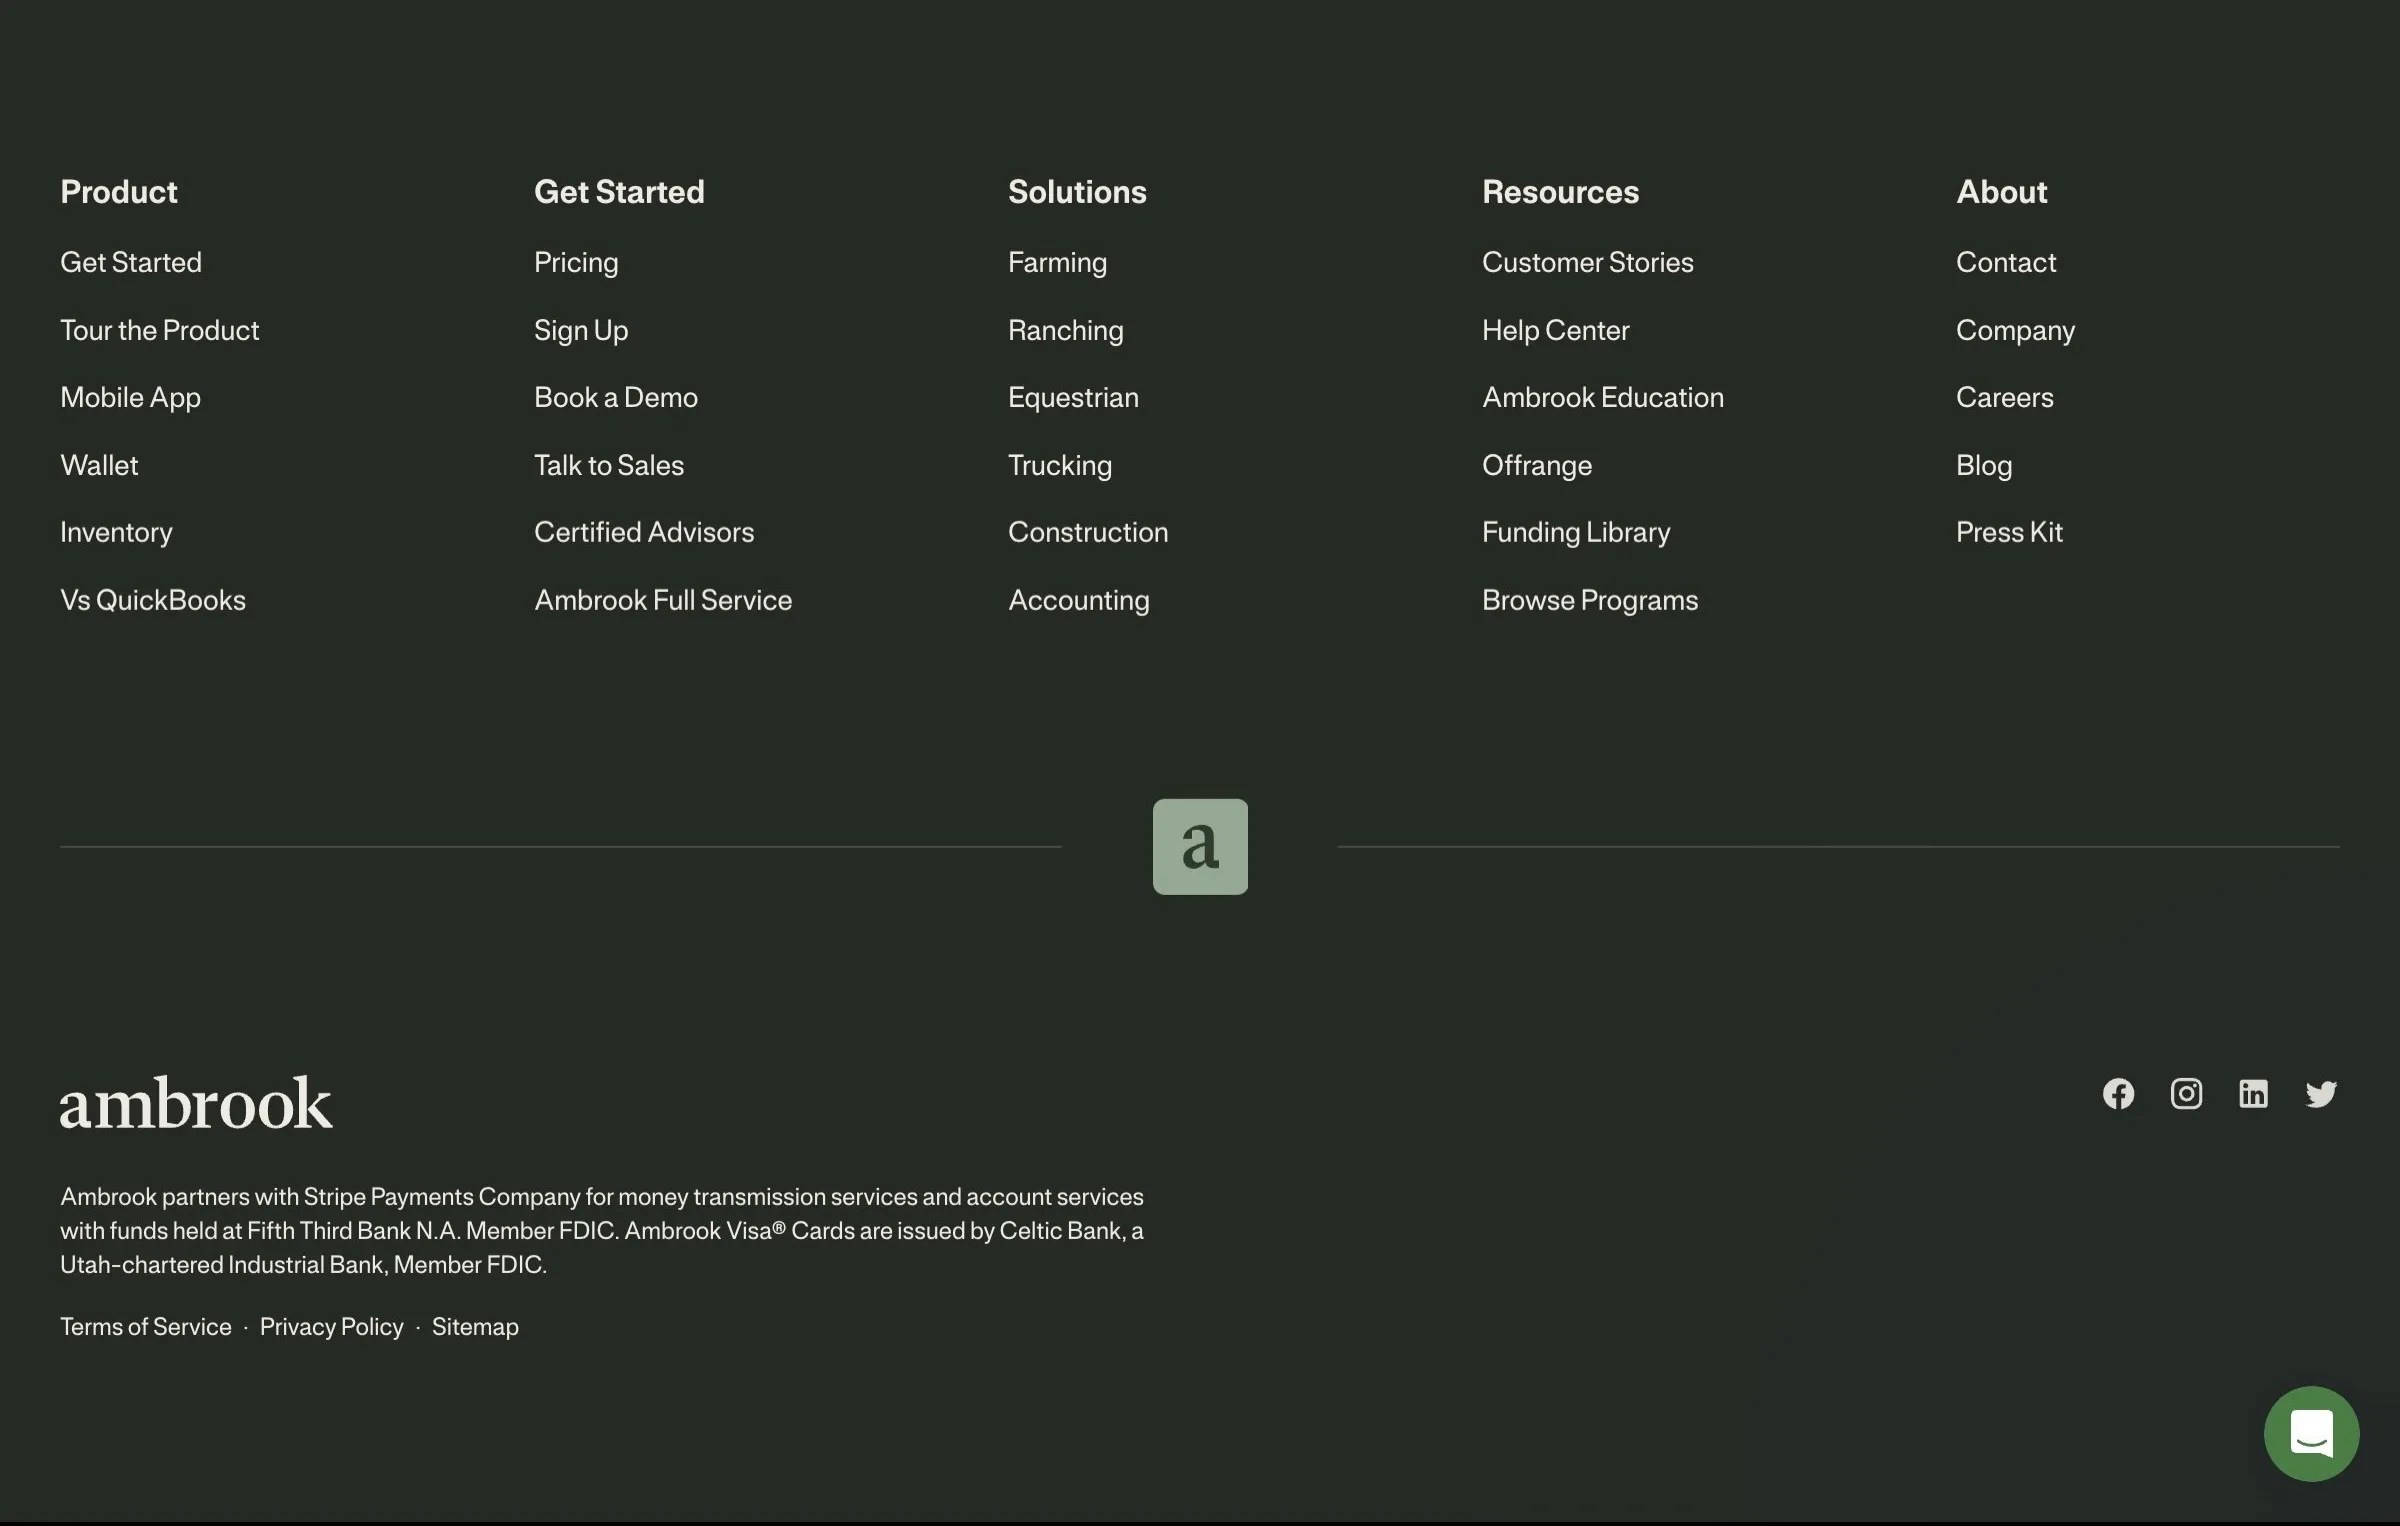Go to Certified Advisors
The height and width of the screenshot is (1526, 2400).
click(x=644, y=532)
